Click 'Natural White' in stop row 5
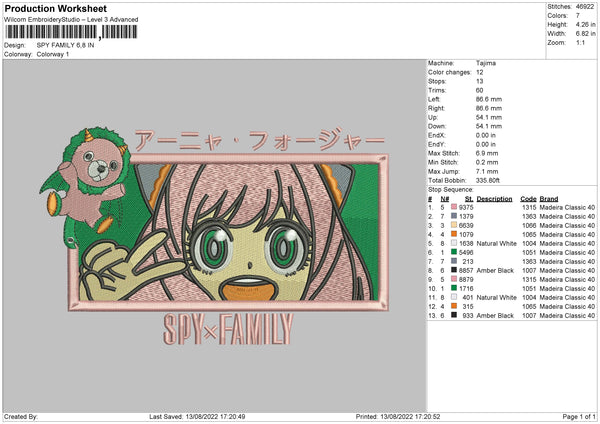The width and height of the screenshot is (600, 424). tap(497, 243)
